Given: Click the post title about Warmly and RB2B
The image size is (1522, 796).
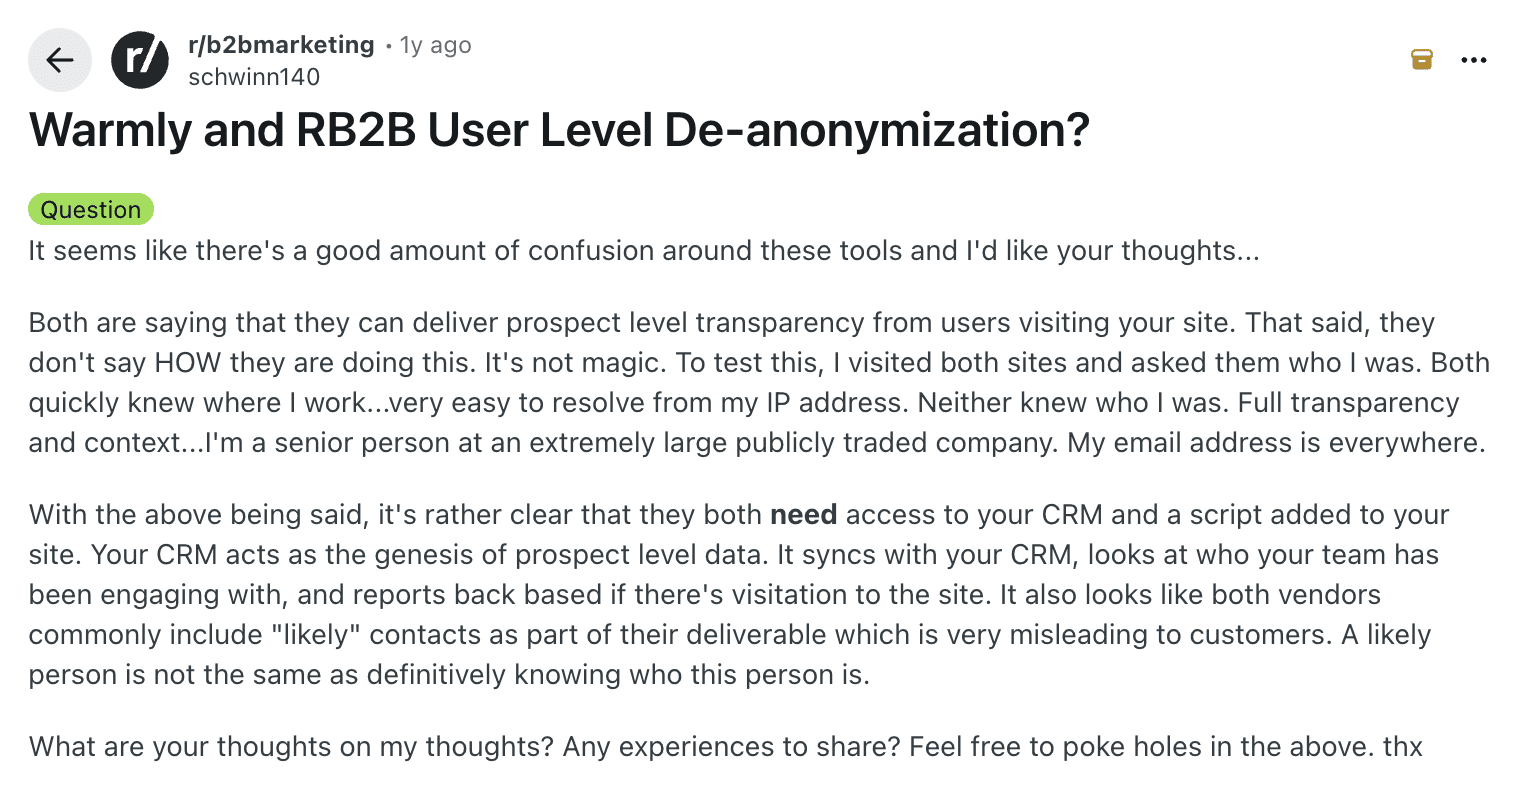Looking at the screenshot, I should click(558, 129).
